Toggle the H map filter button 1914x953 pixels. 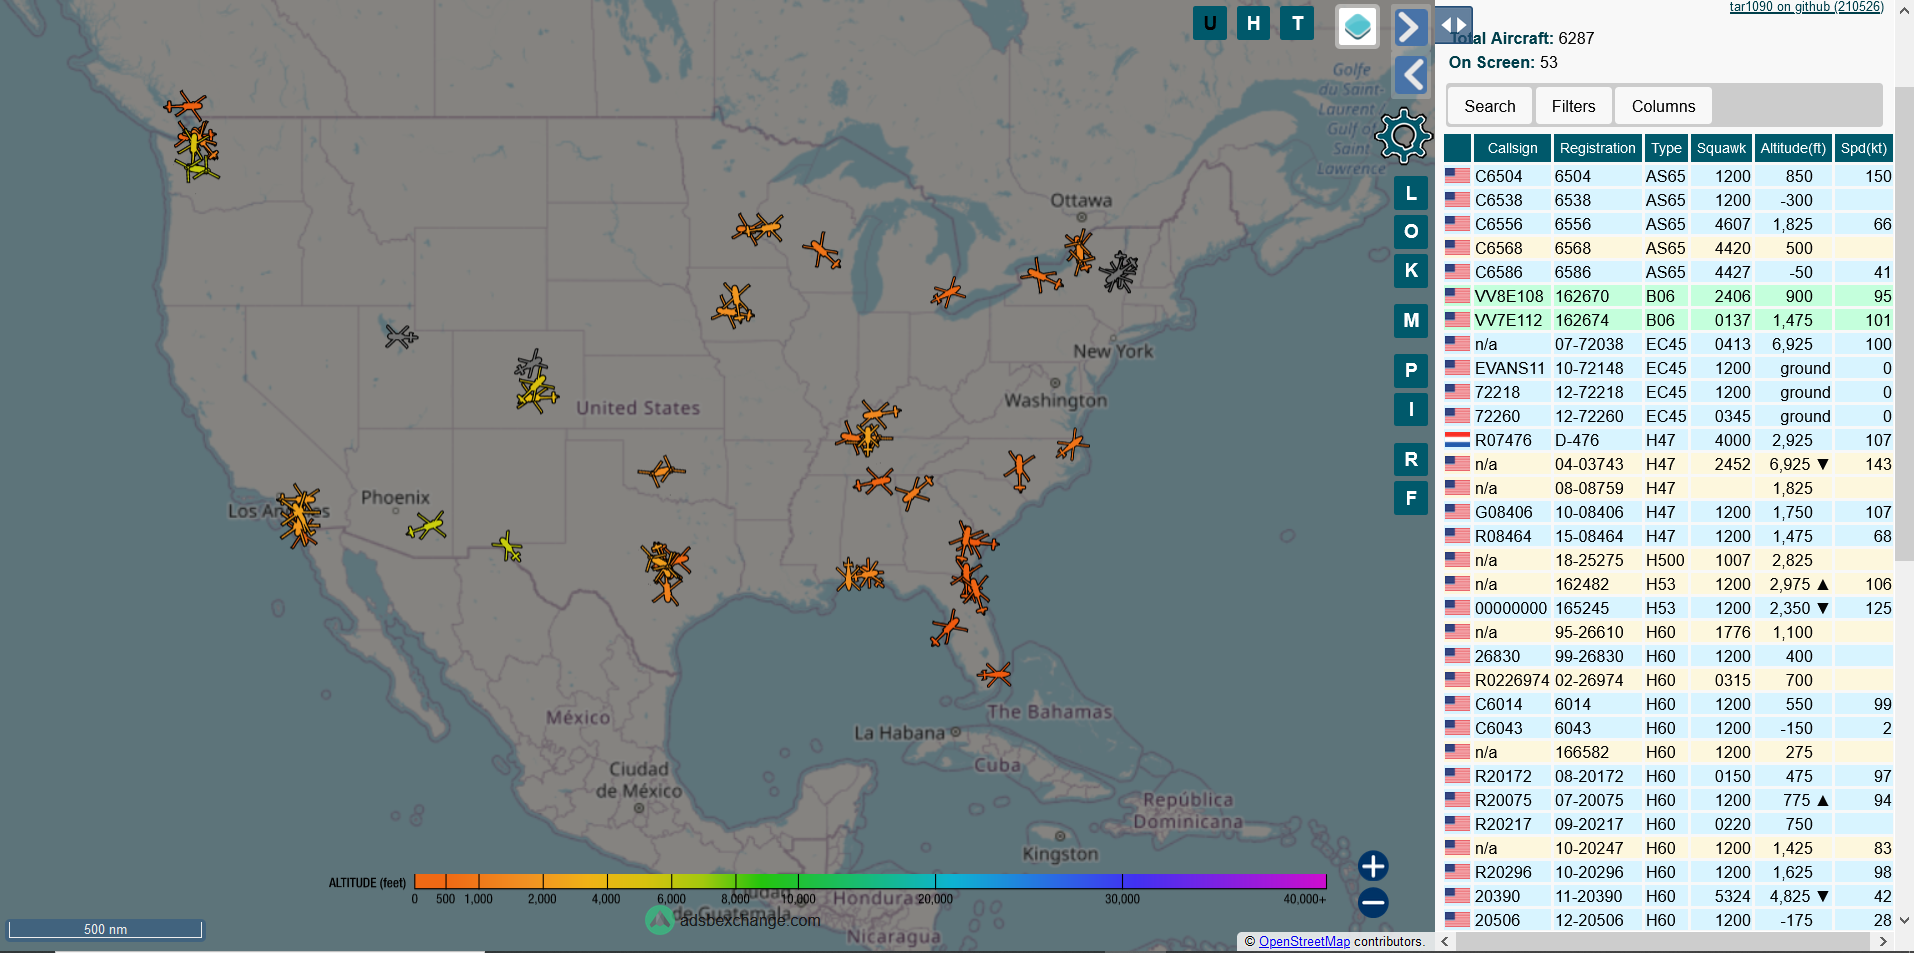tap(1253, 23)
